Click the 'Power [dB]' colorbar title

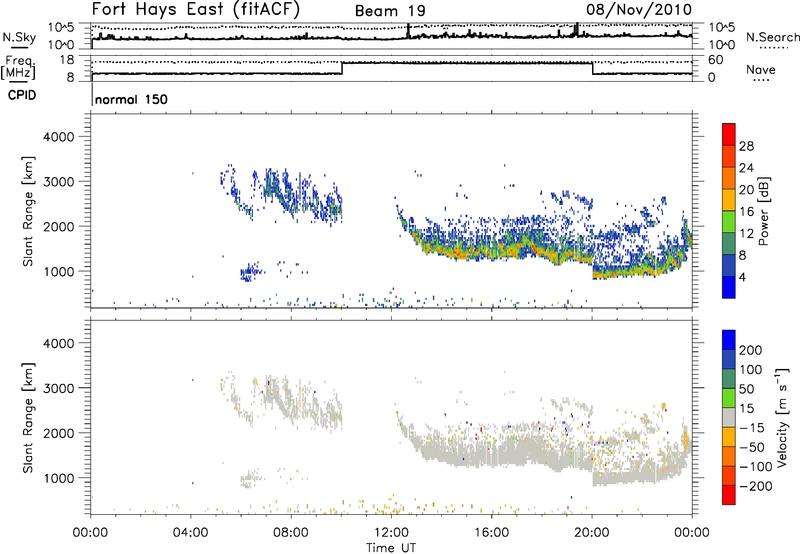pos(764,211)
